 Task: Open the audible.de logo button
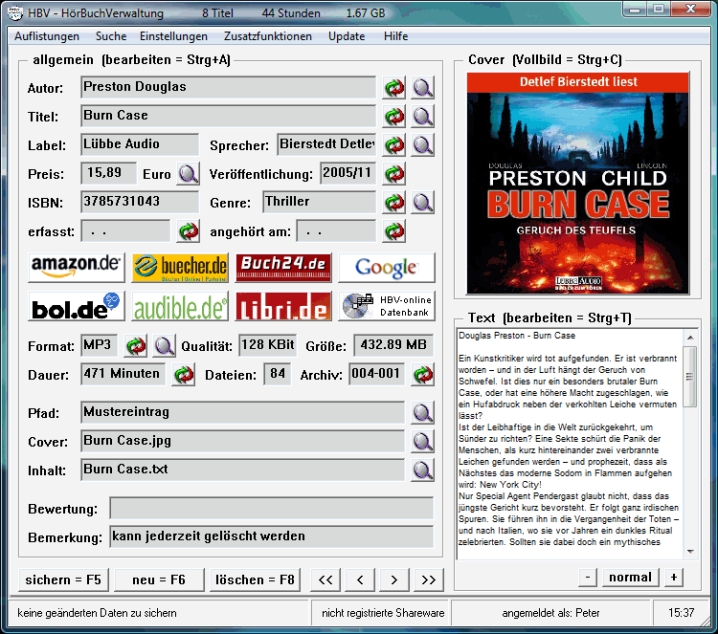(x=180, y=306)
